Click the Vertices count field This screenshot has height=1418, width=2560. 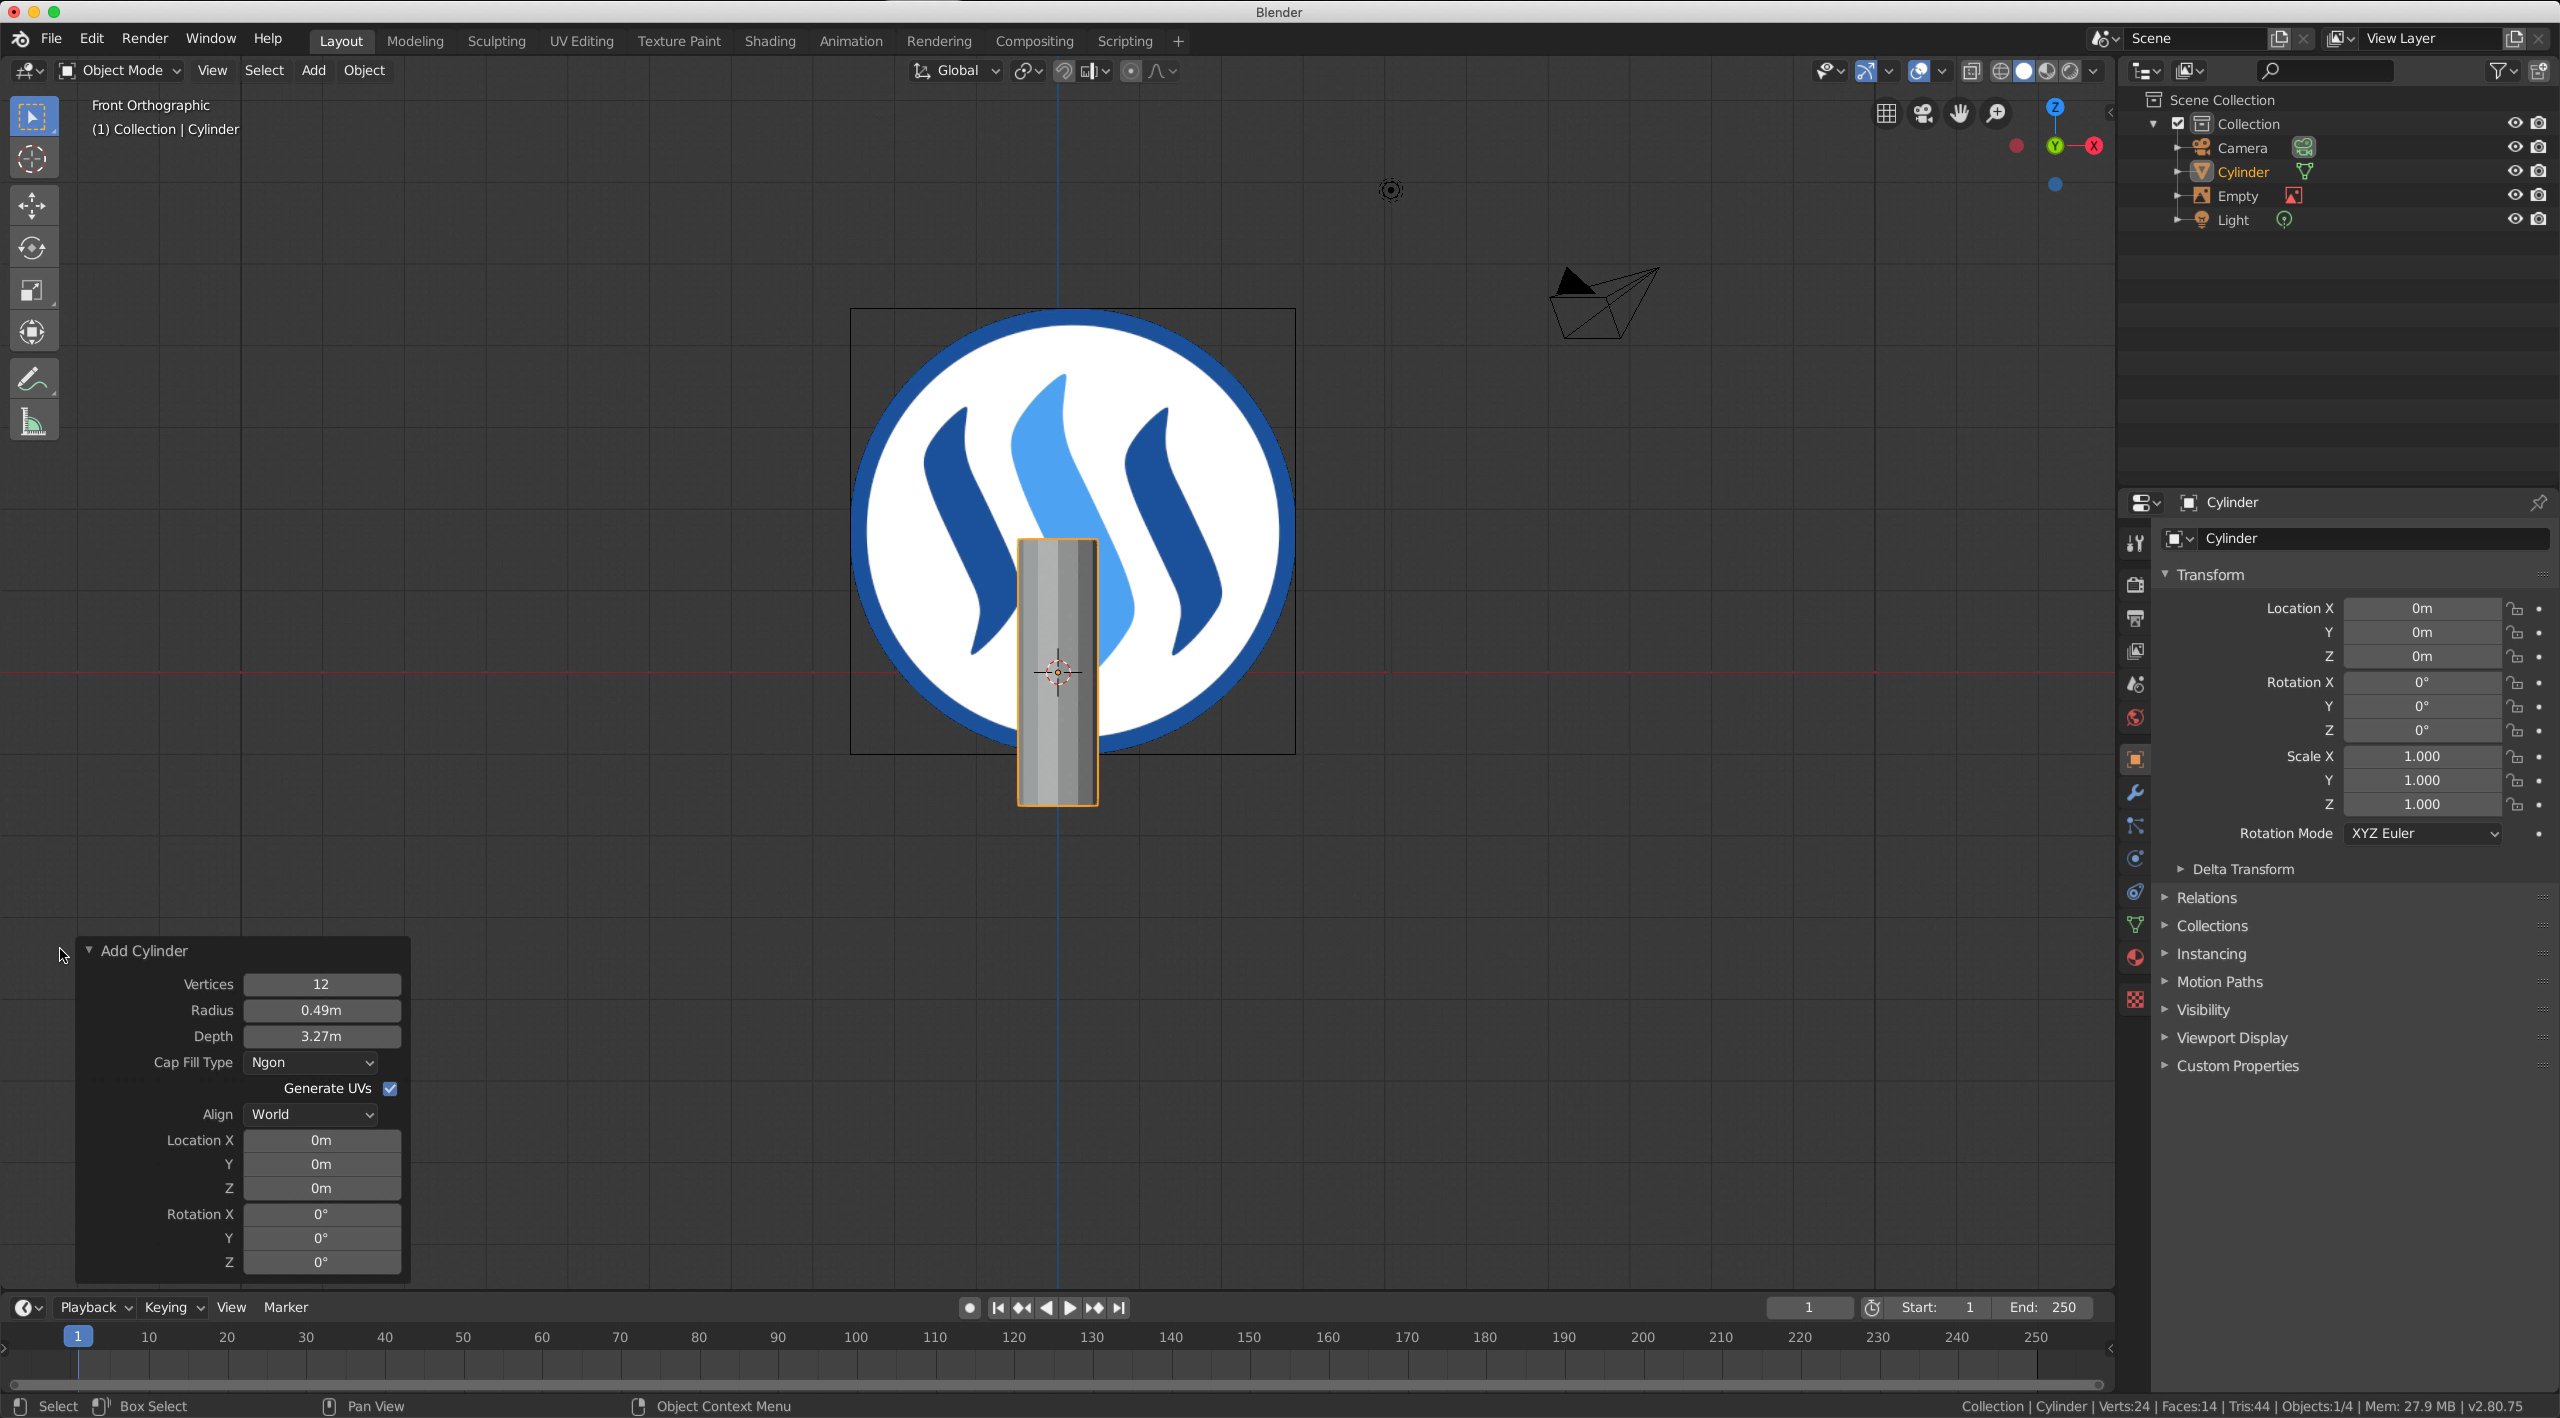(321, 984)
